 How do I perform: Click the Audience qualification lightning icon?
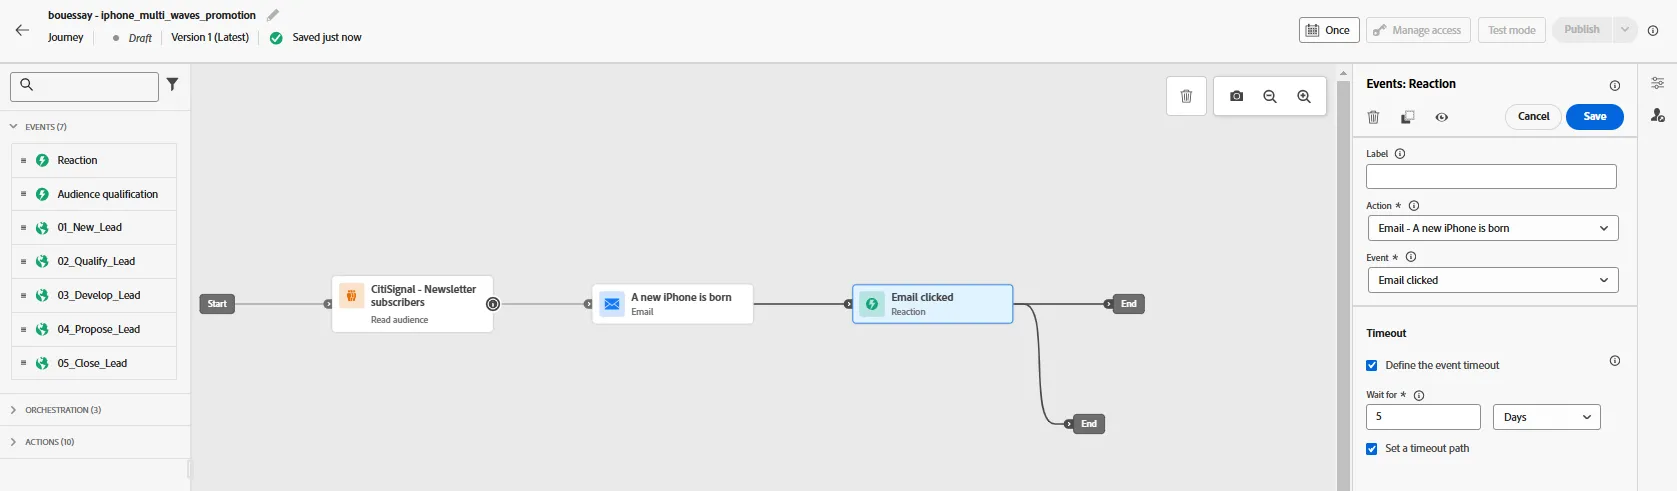click(x=42, y=194)
